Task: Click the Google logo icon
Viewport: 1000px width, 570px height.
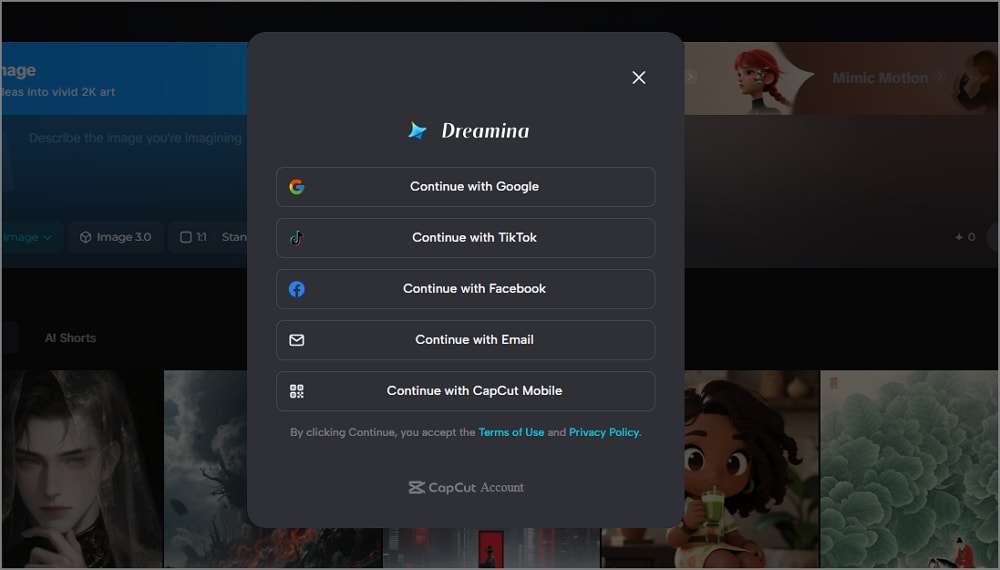Action: [x=297, y=187]
